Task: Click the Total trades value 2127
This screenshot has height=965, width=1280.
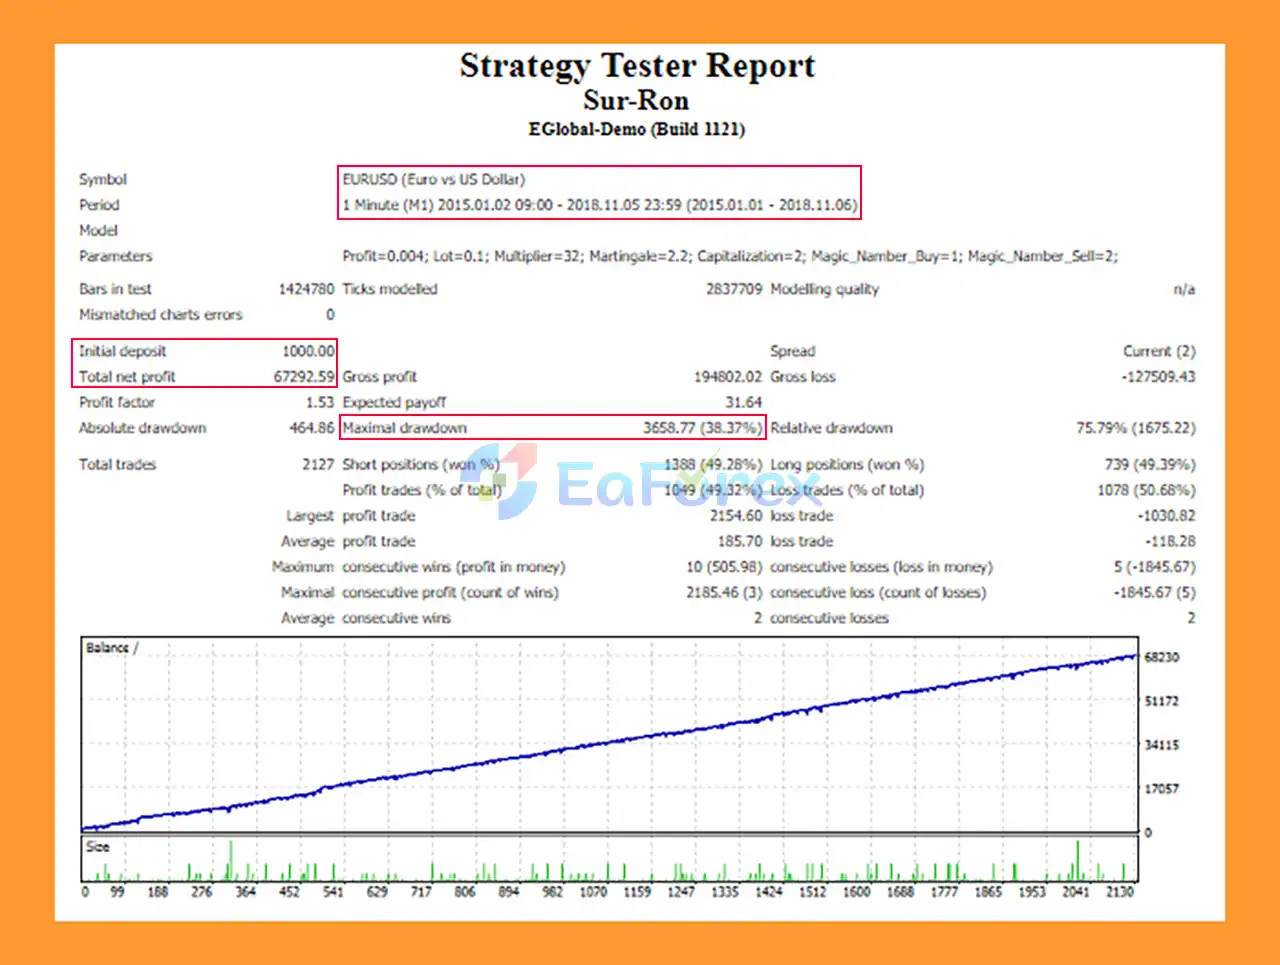Action: [x=317, y=464]
